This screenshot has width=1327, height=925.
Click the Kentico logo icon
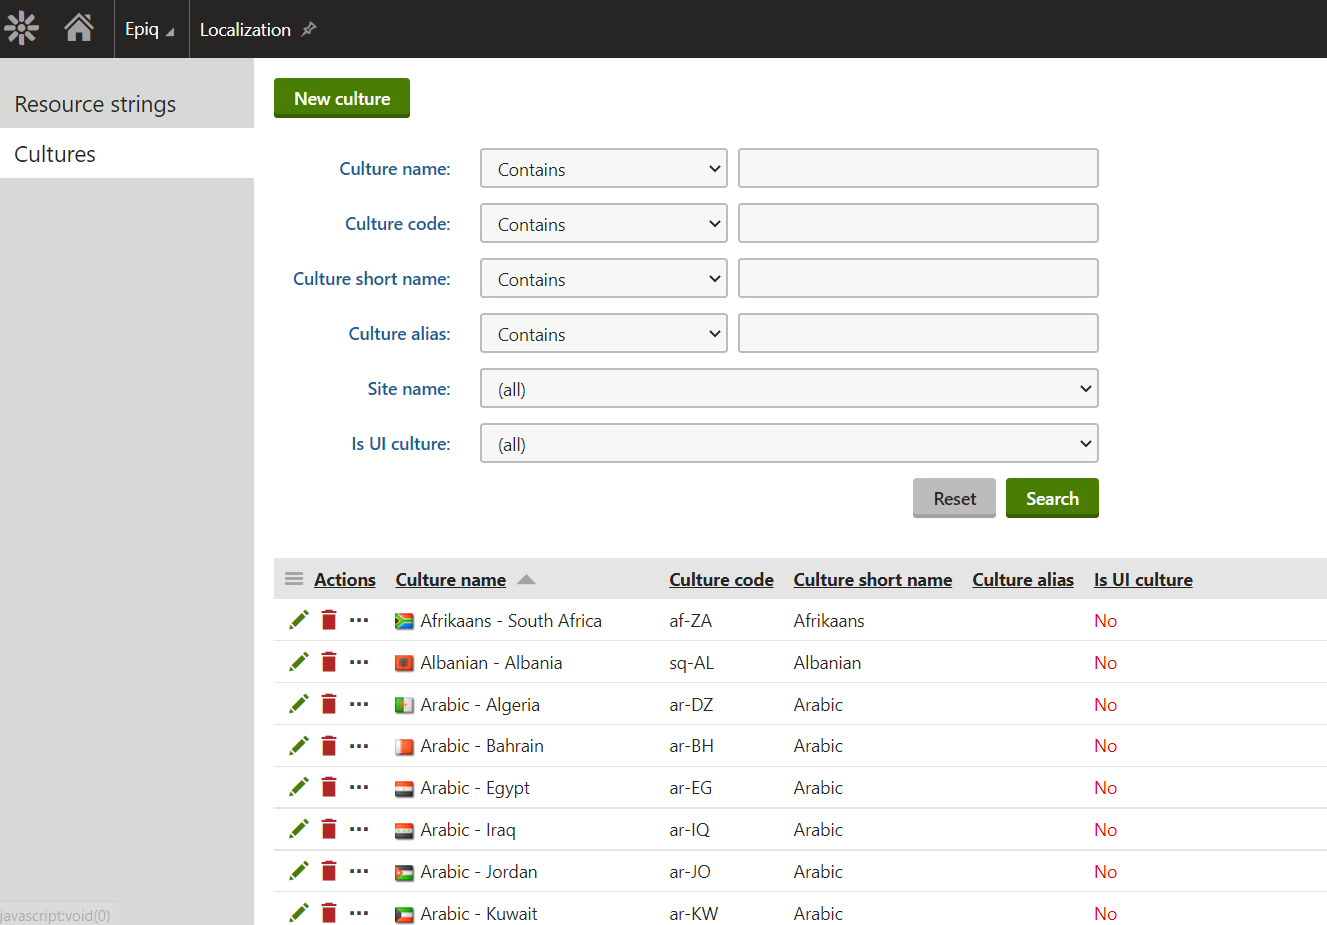[x=22, y=28]
